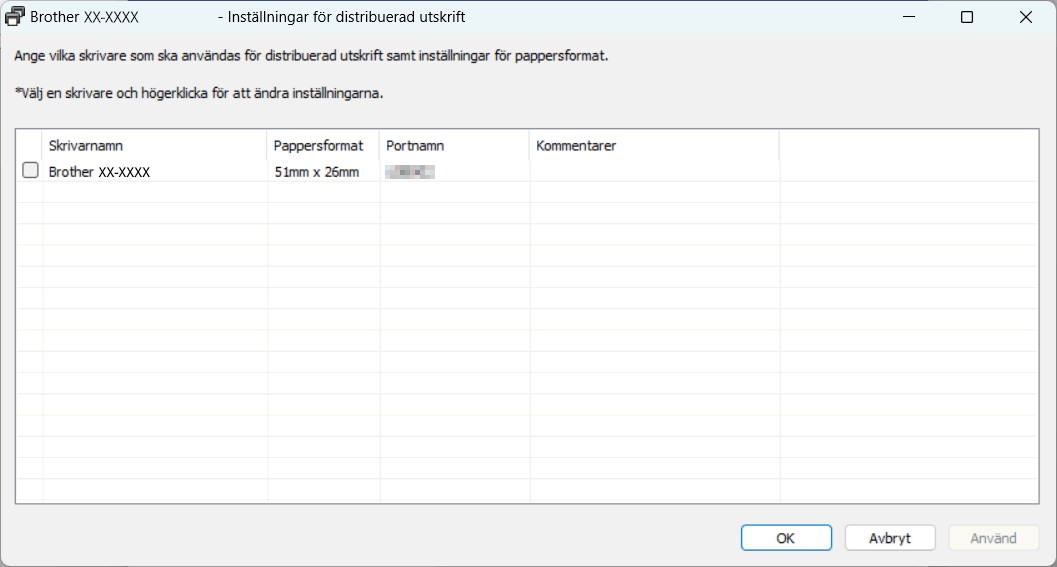Screen dimensions: 1057x567
Task: Select the Brother XX-XXXX printer row name
Action: pyautogui.click(x=99, y=172)
